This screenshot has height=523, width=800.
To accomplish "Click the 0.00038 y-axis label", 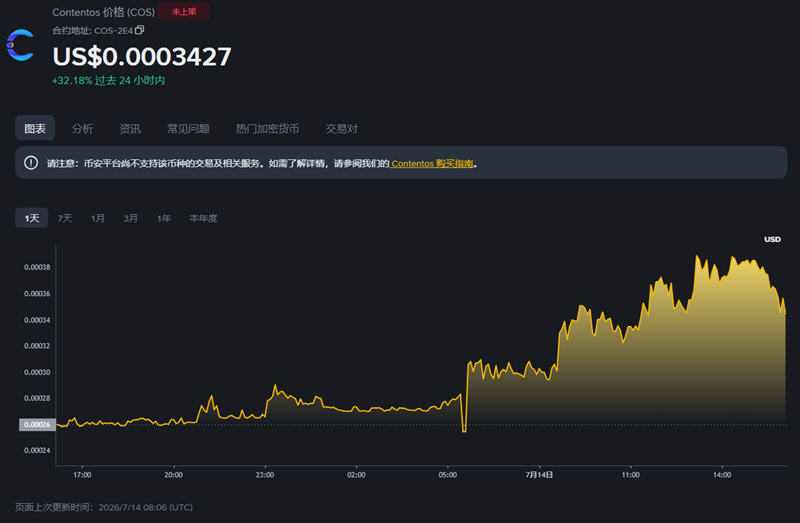I will pos(37,267).
